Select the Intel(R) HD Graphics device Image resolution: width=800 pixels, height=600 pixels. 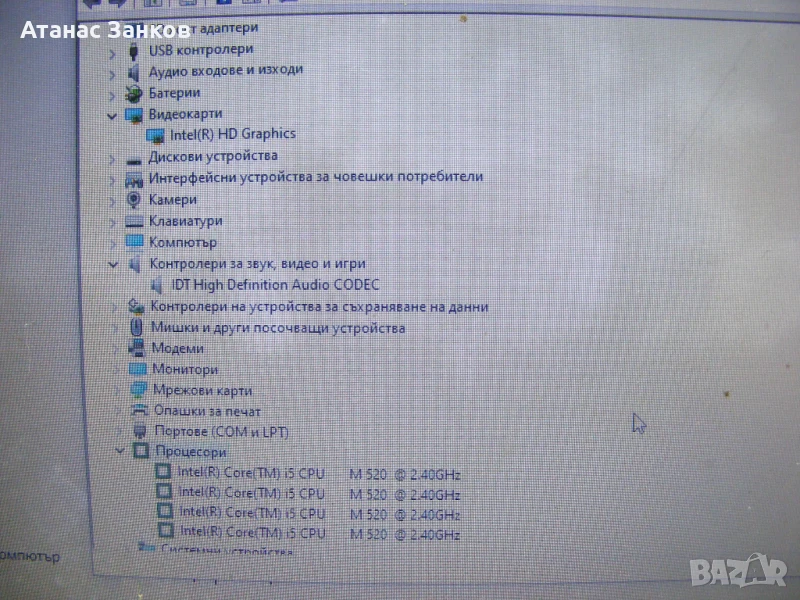click(232, 134)
